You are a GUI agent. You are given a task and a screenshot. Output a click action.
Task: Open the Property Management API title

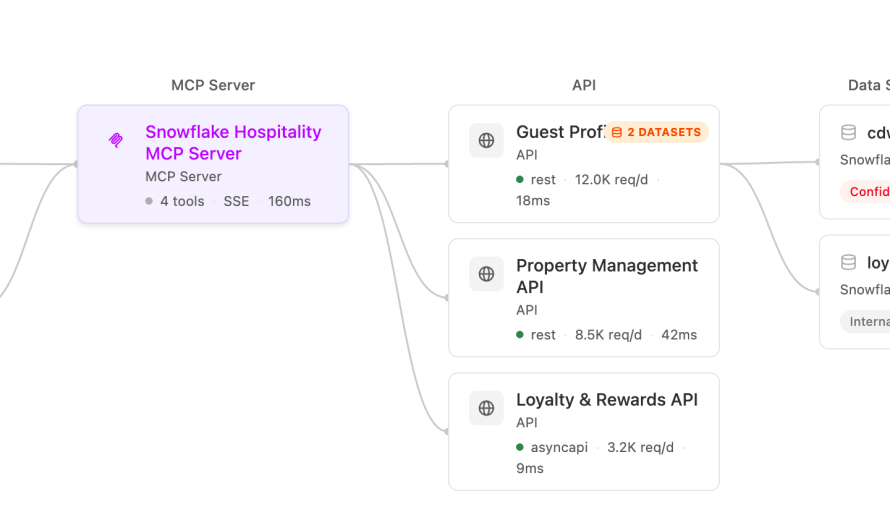(x=607, y=276)
